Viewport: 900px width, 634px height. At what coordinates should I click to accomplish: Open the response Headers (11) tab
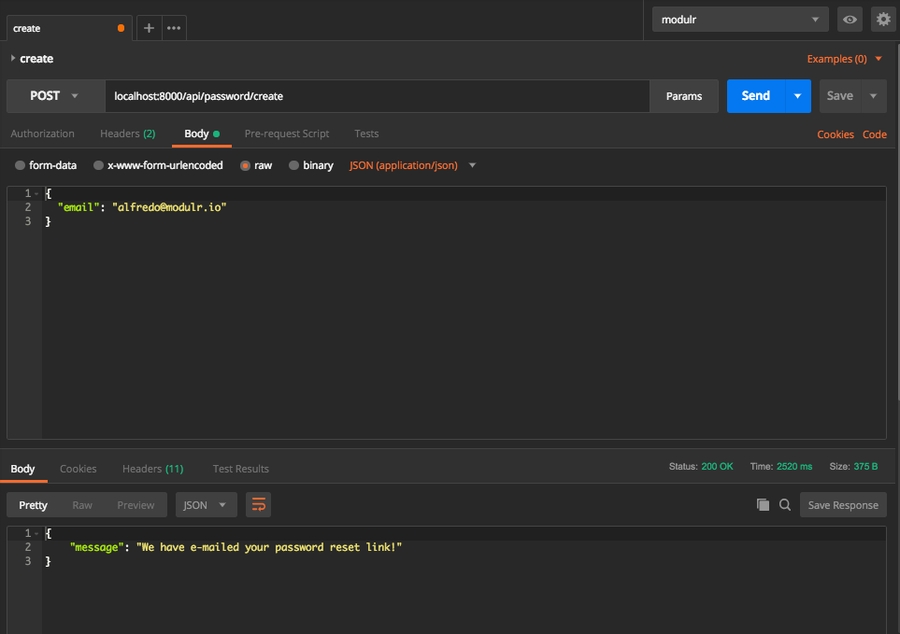pos(152,468)
